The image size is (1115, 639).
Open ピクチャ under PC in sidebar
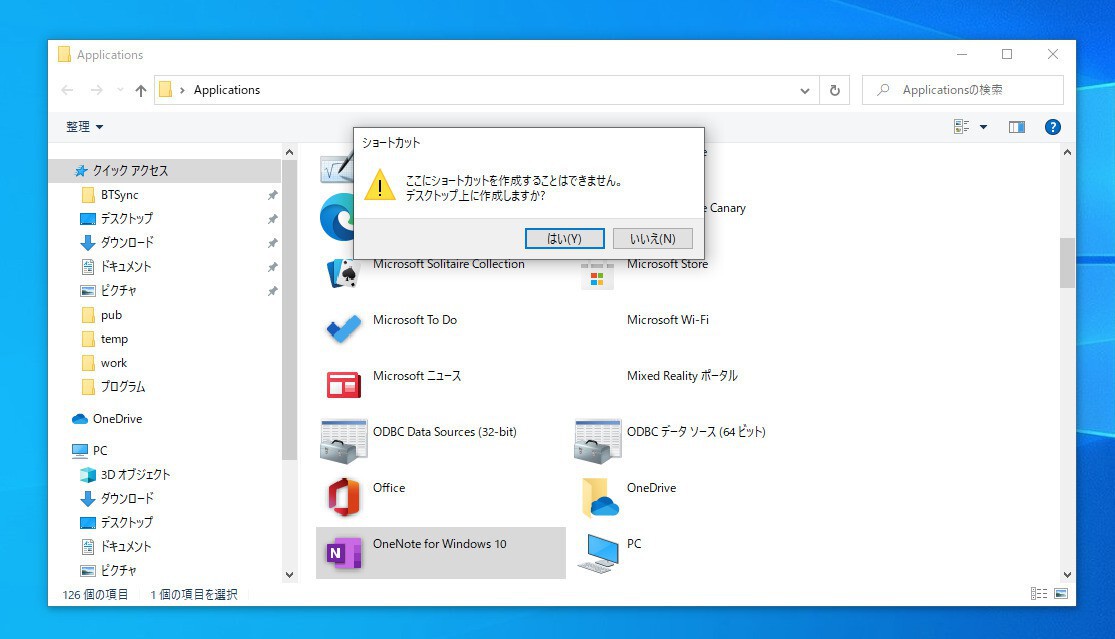118,570
